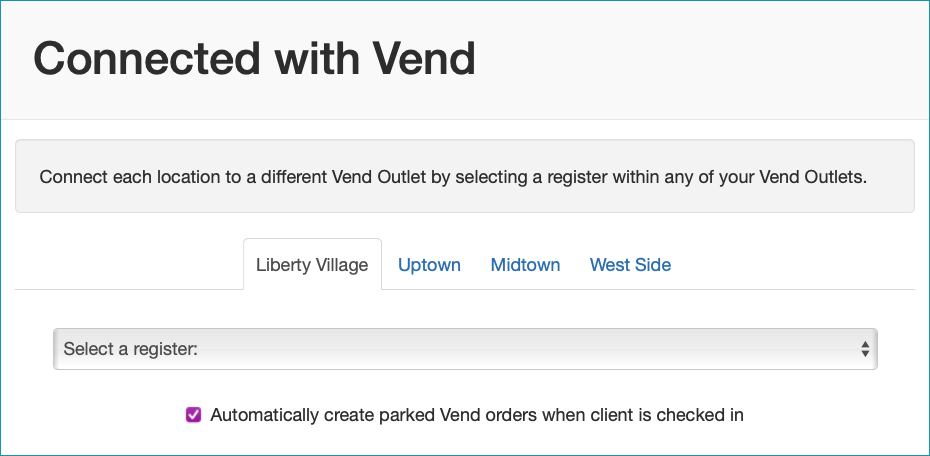930x456 pixels.
Task: Click the Vend Outlet instruction banner
Action: click(465, 177)
